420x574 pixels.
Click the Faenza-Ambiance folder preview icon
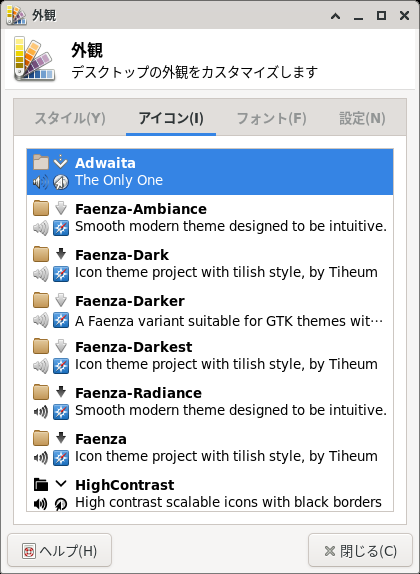(x=41, y=208)
